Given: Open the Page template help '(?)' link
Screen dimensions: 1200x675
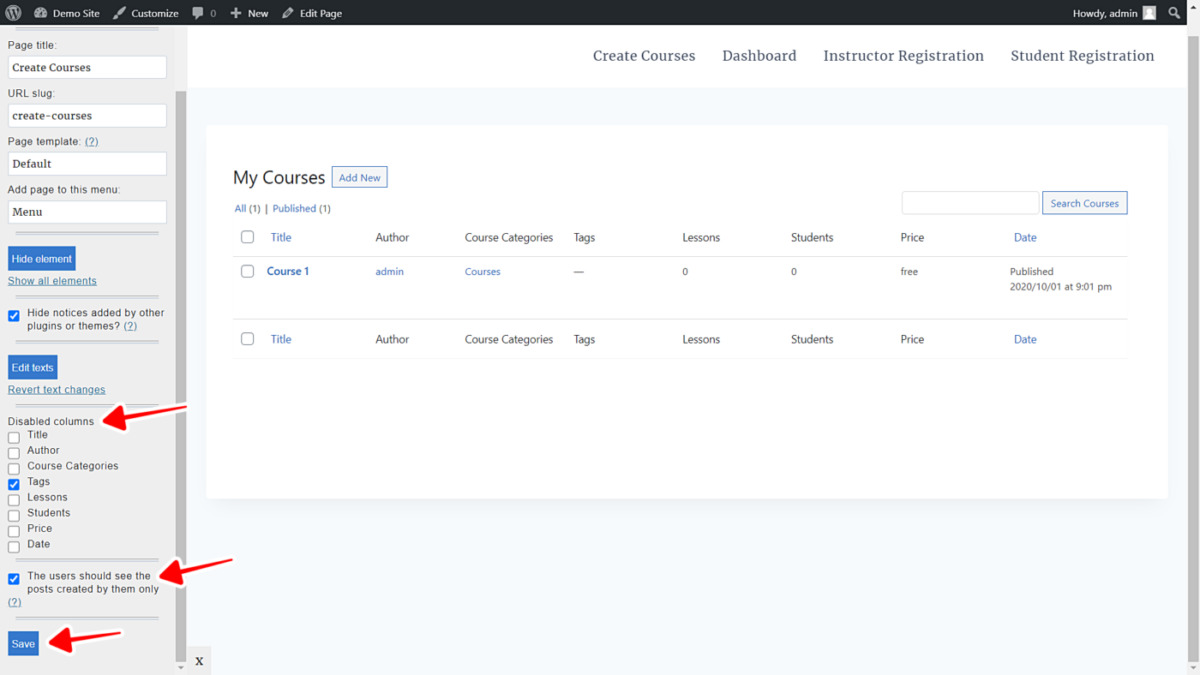Looking at the screenshot, I should pos(91,141).
